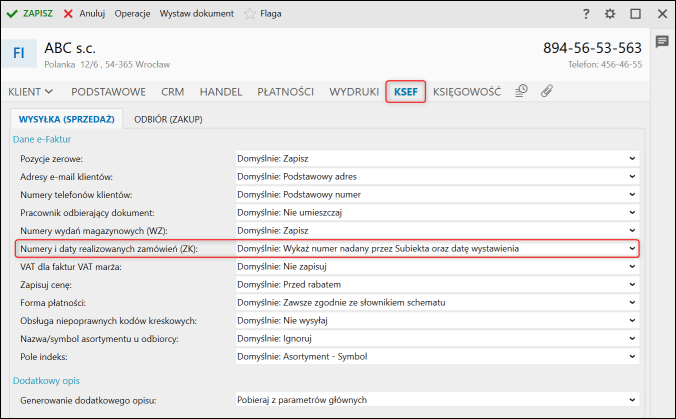Image resolution: width=676 pixels, height=419 pixels.
Task: Open the help question mark icon
Action: [x=586, y=14]
